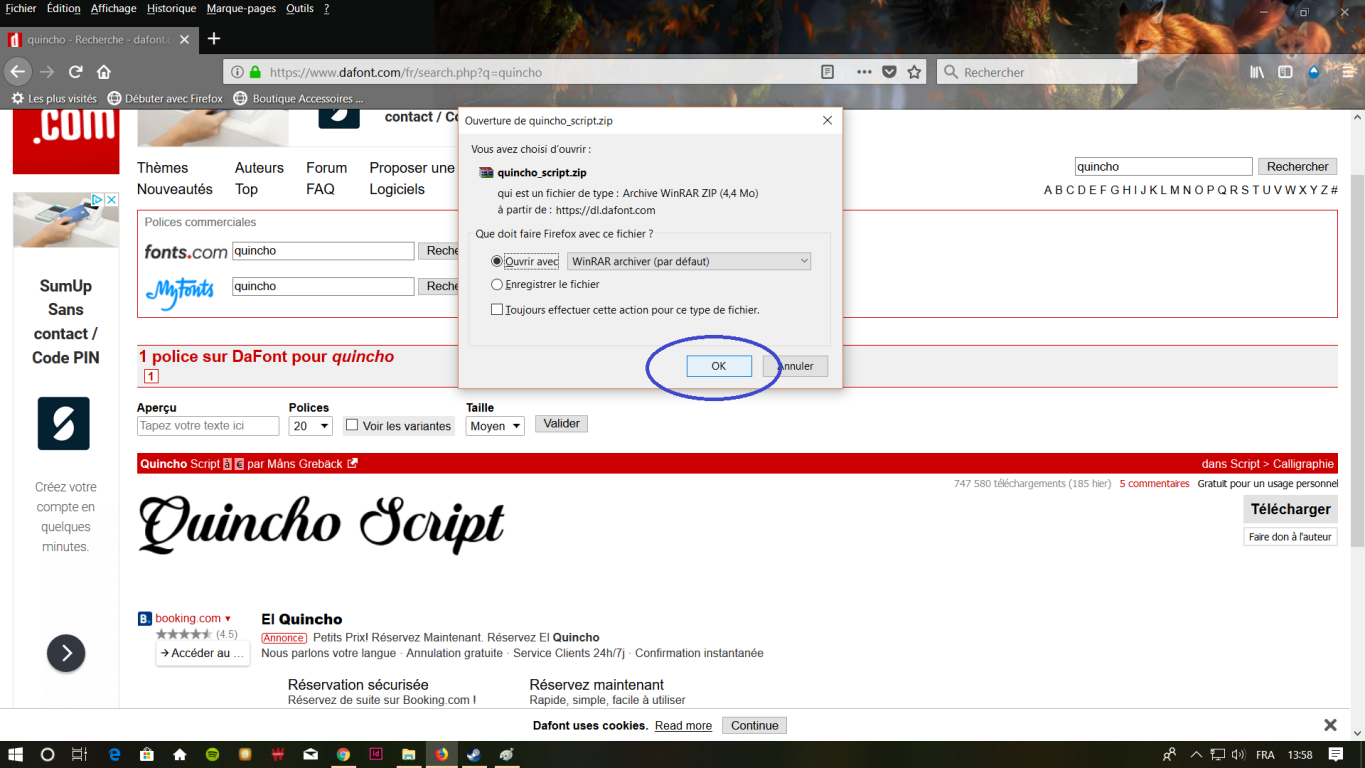
Task: Toggle reader view icon in address bar
Action: click(827, 72)
